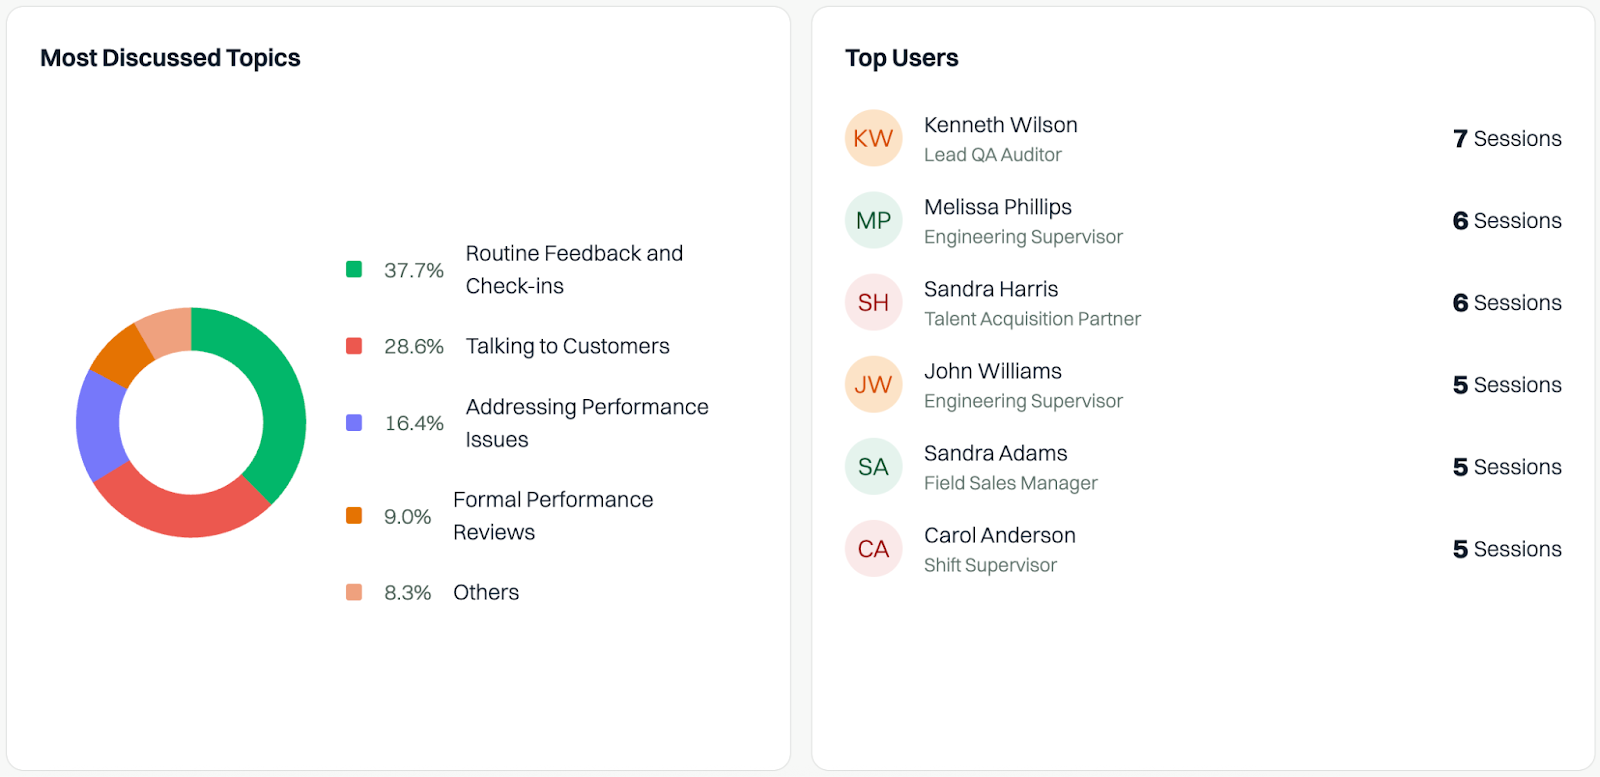Click the Sandra Adams name
This screenshot has height=777, width=1600.
[996, 453]
